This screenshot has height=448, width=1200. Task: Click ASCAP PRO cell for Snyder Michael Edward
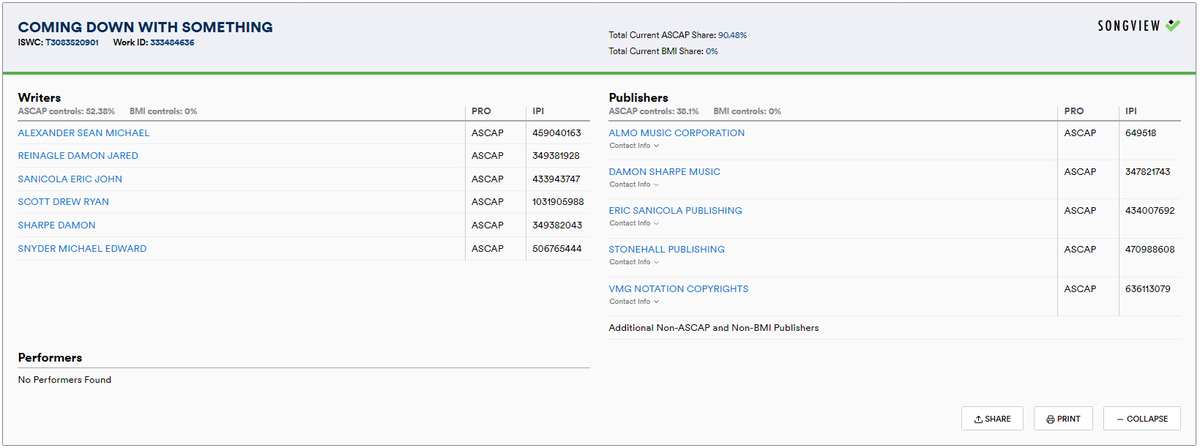(487, 248)
